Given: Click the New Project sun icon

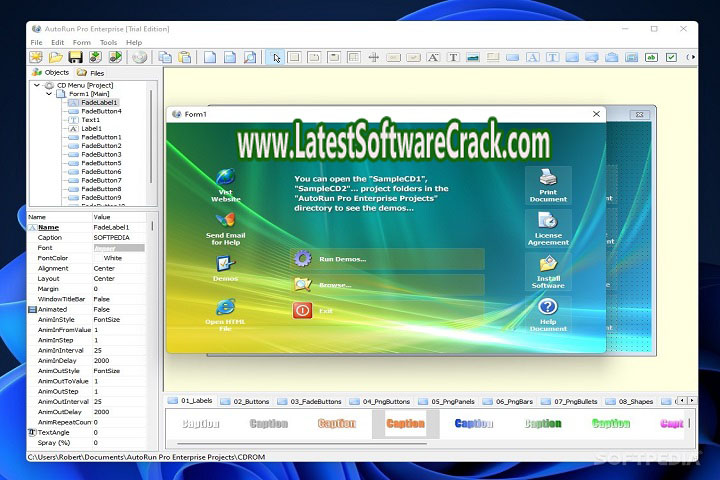Looking at the screenshot, I should point(36,57).
